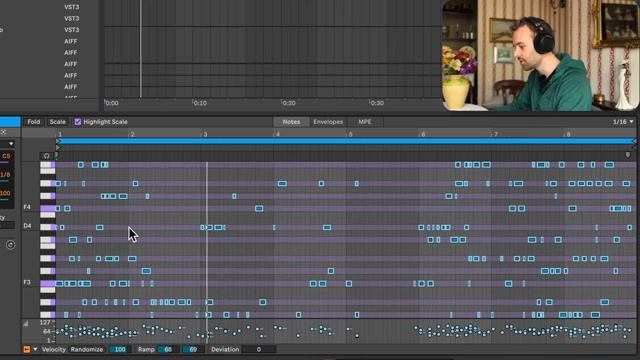This screenshot has width=640, height=360.
Task: Click bar 1 in the clip ruler
Action: tap(60, 134)
